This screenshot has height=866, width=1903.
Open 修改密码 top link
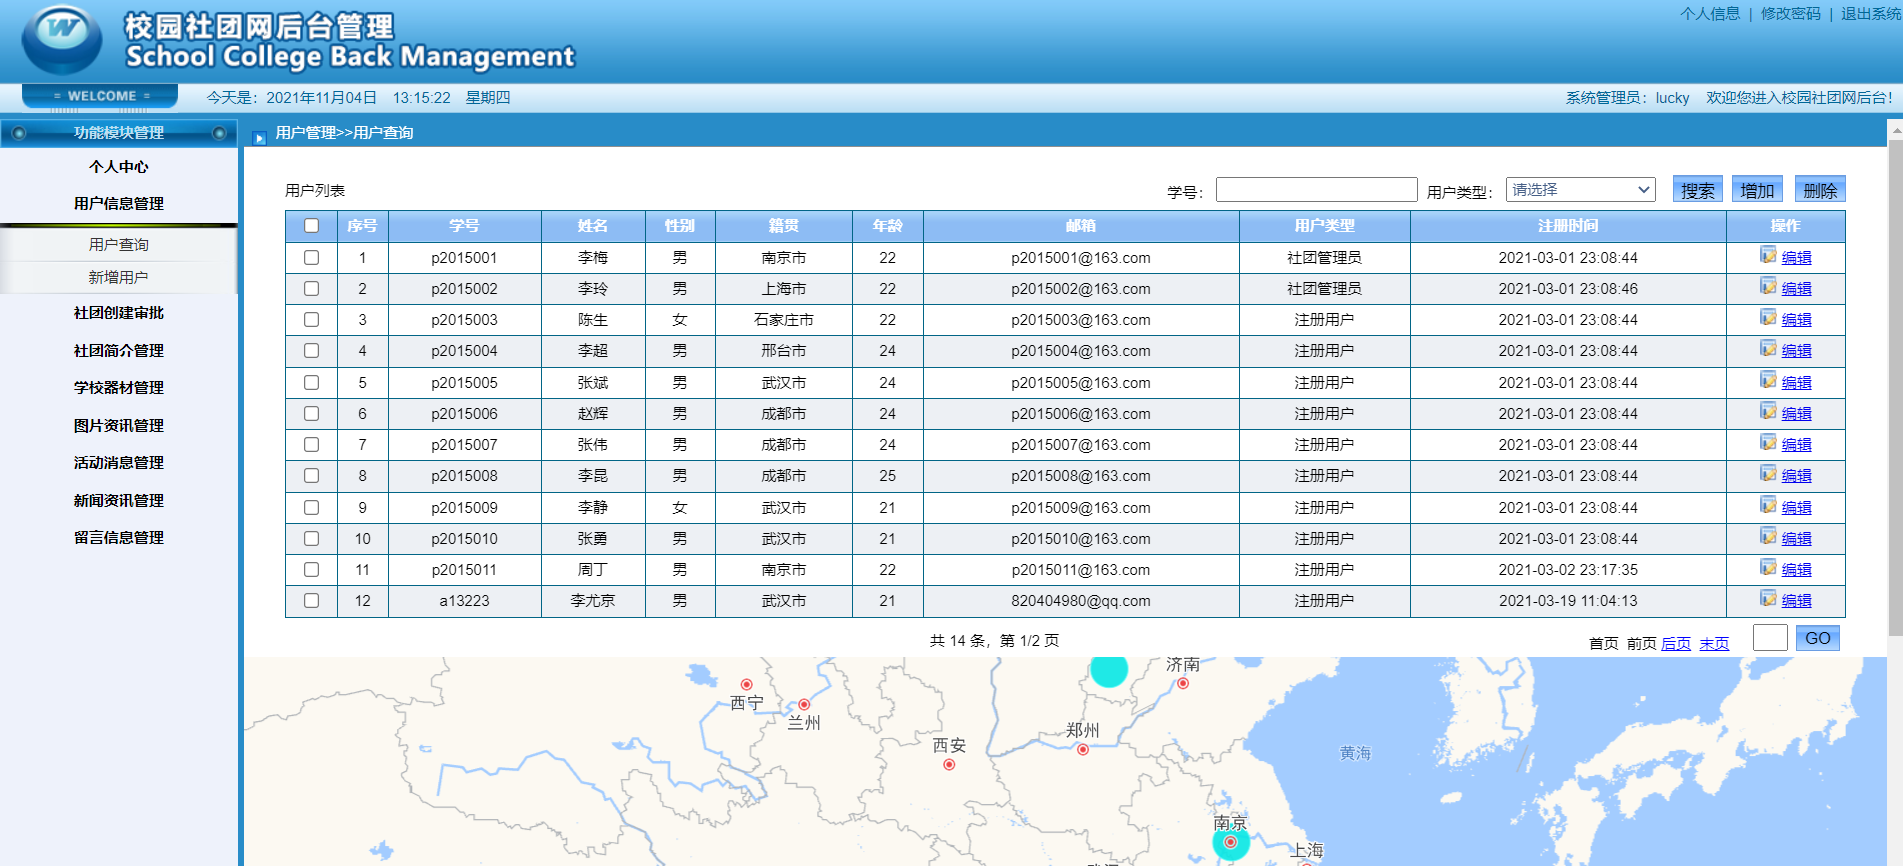pyautogui.click(x=1791, y=14)
